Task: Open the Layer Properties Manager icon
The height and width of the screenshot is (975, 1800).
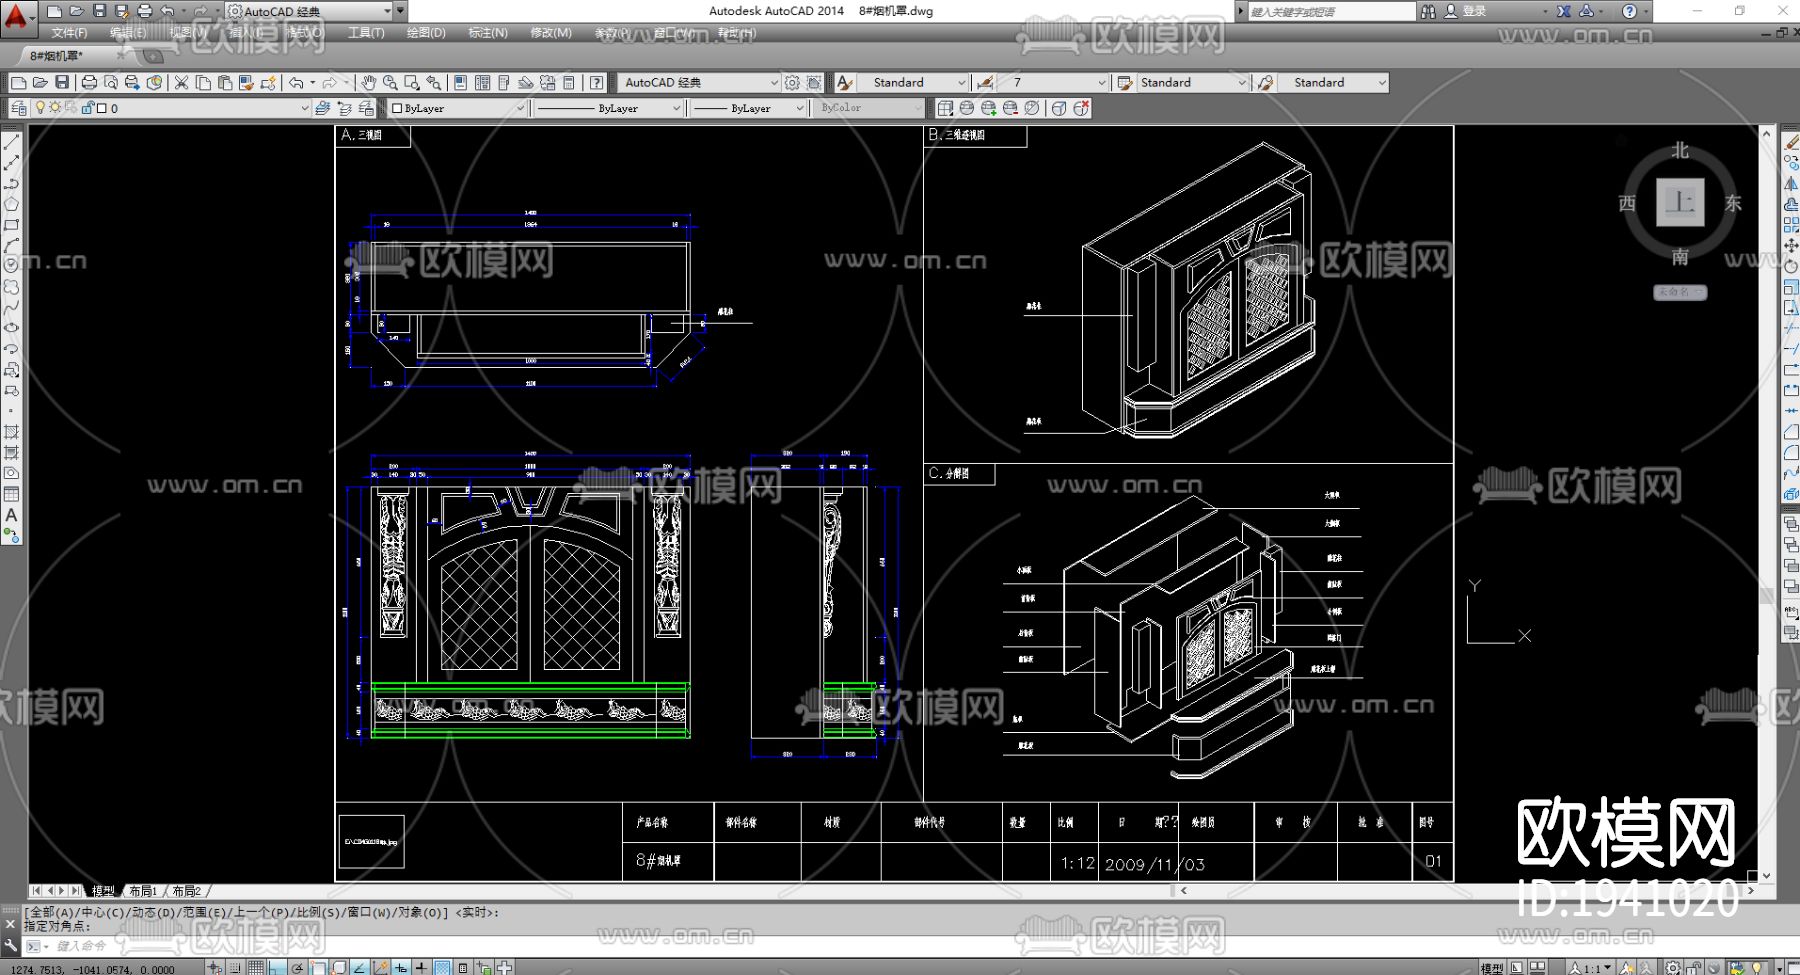Action: coord(19,108)
